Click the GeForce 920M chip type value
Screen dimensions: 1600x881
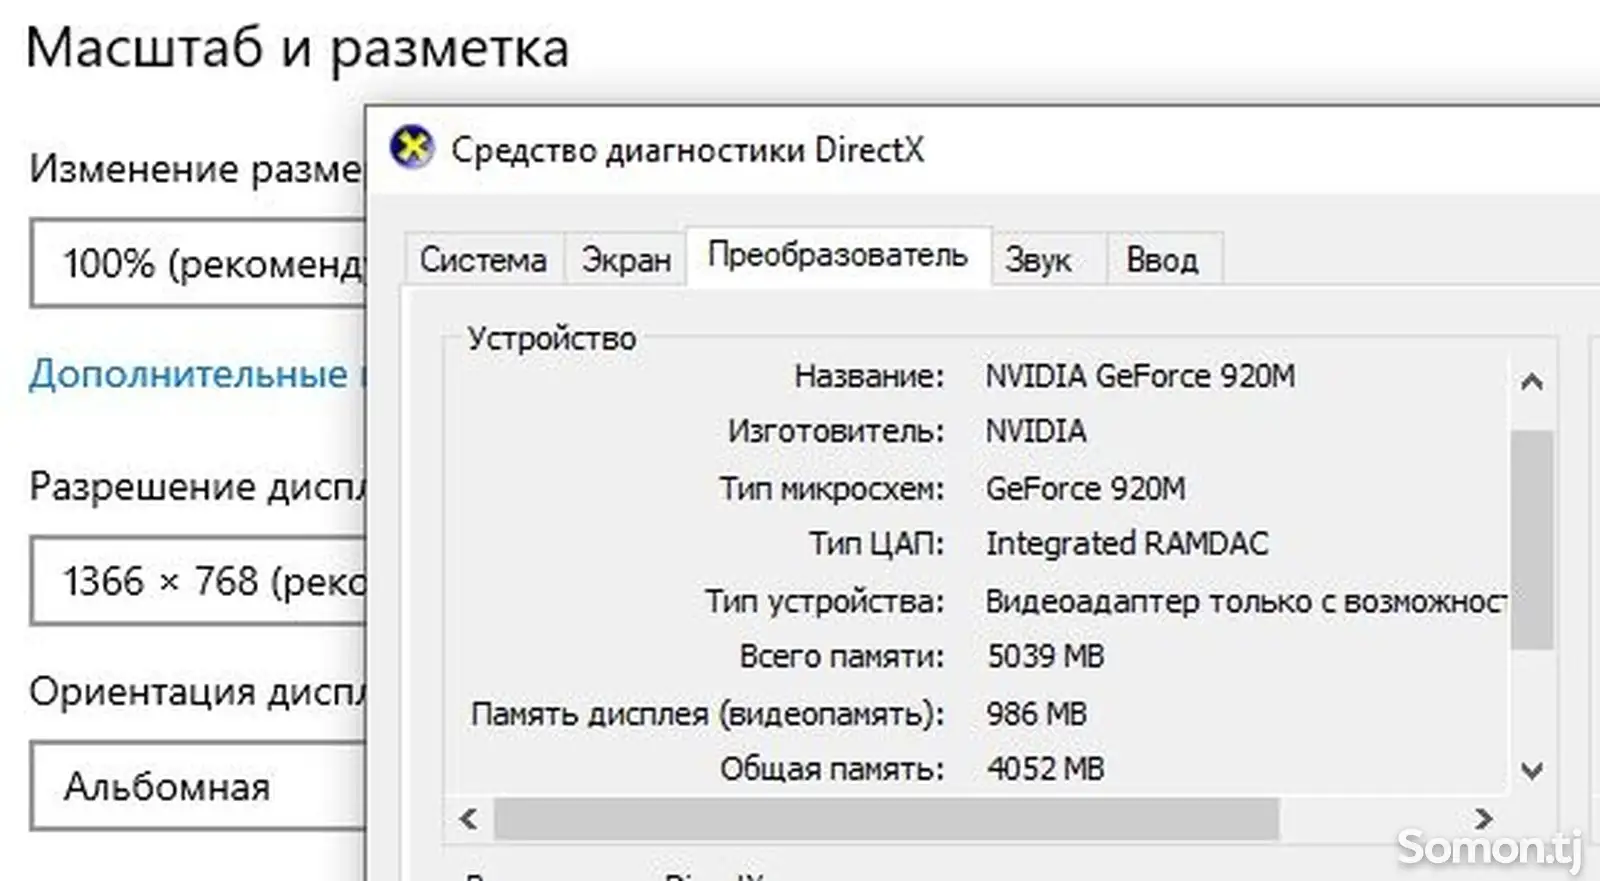tap(1085, 489)
